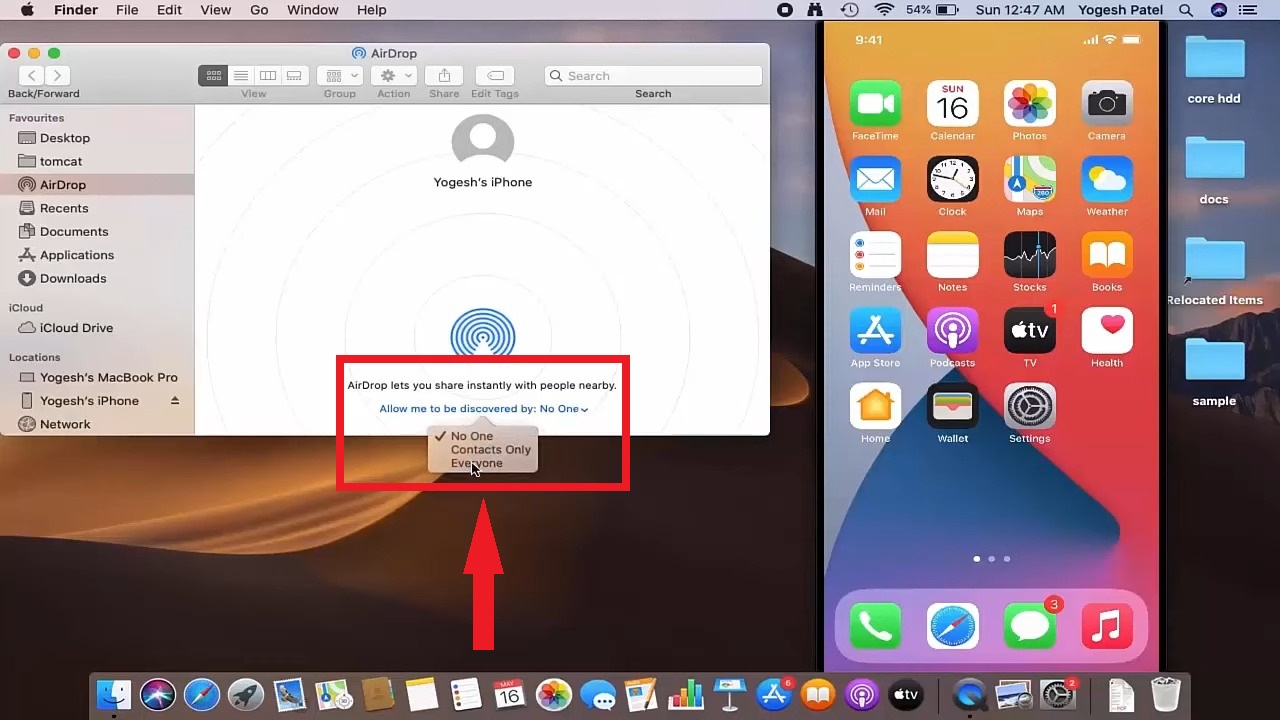
Task: Open the Camera app on the iPhone
Action: [x=1107, y=104]
